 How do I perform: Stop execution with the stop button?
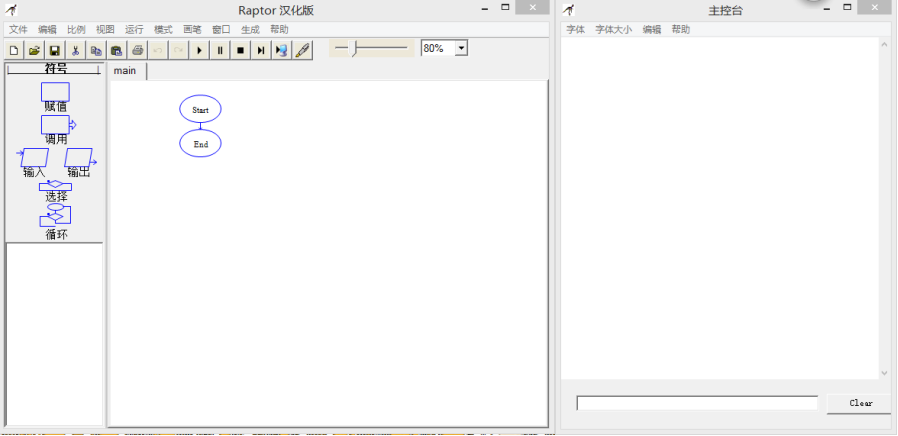(241, 50)
